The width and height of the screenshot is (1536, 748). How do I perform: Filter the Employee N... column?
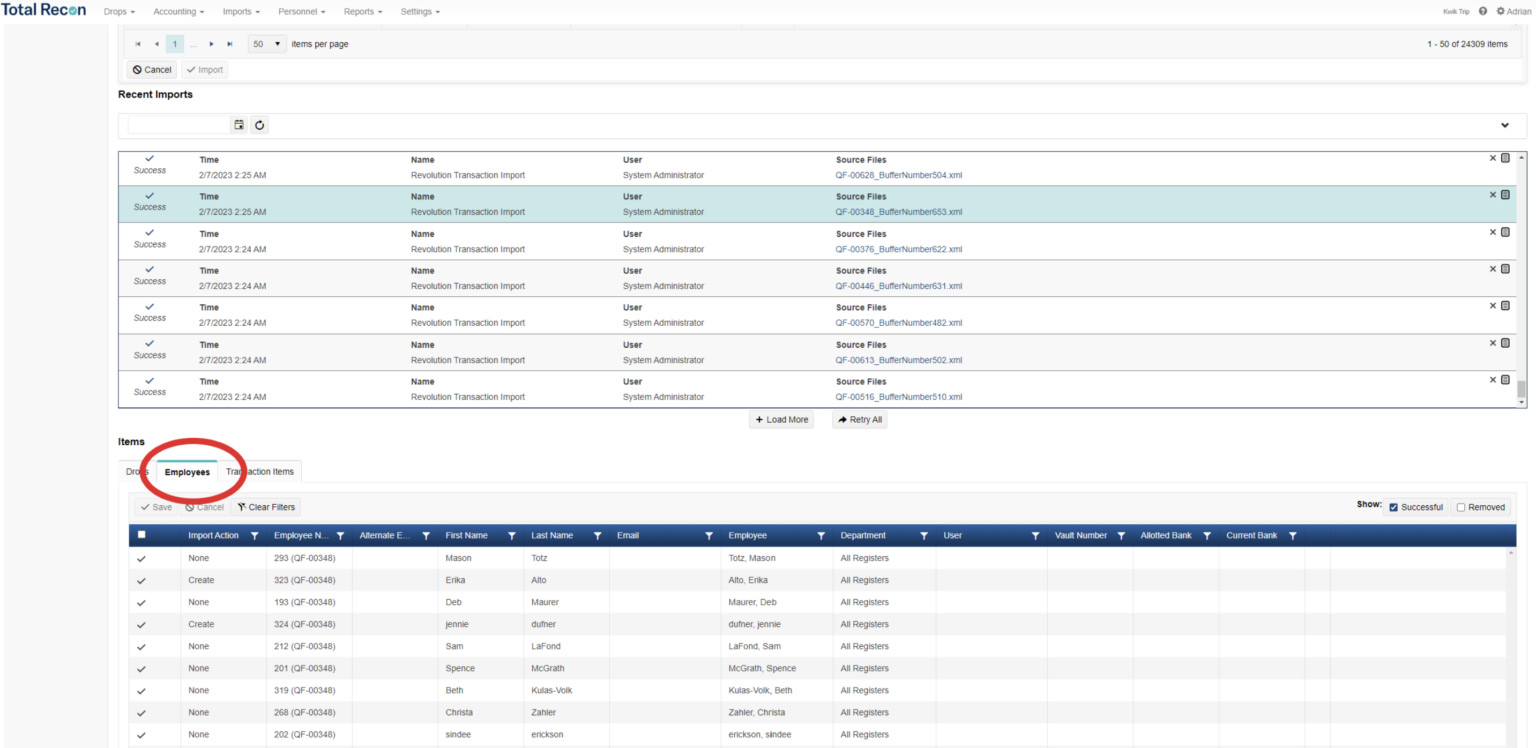[x=340, y=536]
